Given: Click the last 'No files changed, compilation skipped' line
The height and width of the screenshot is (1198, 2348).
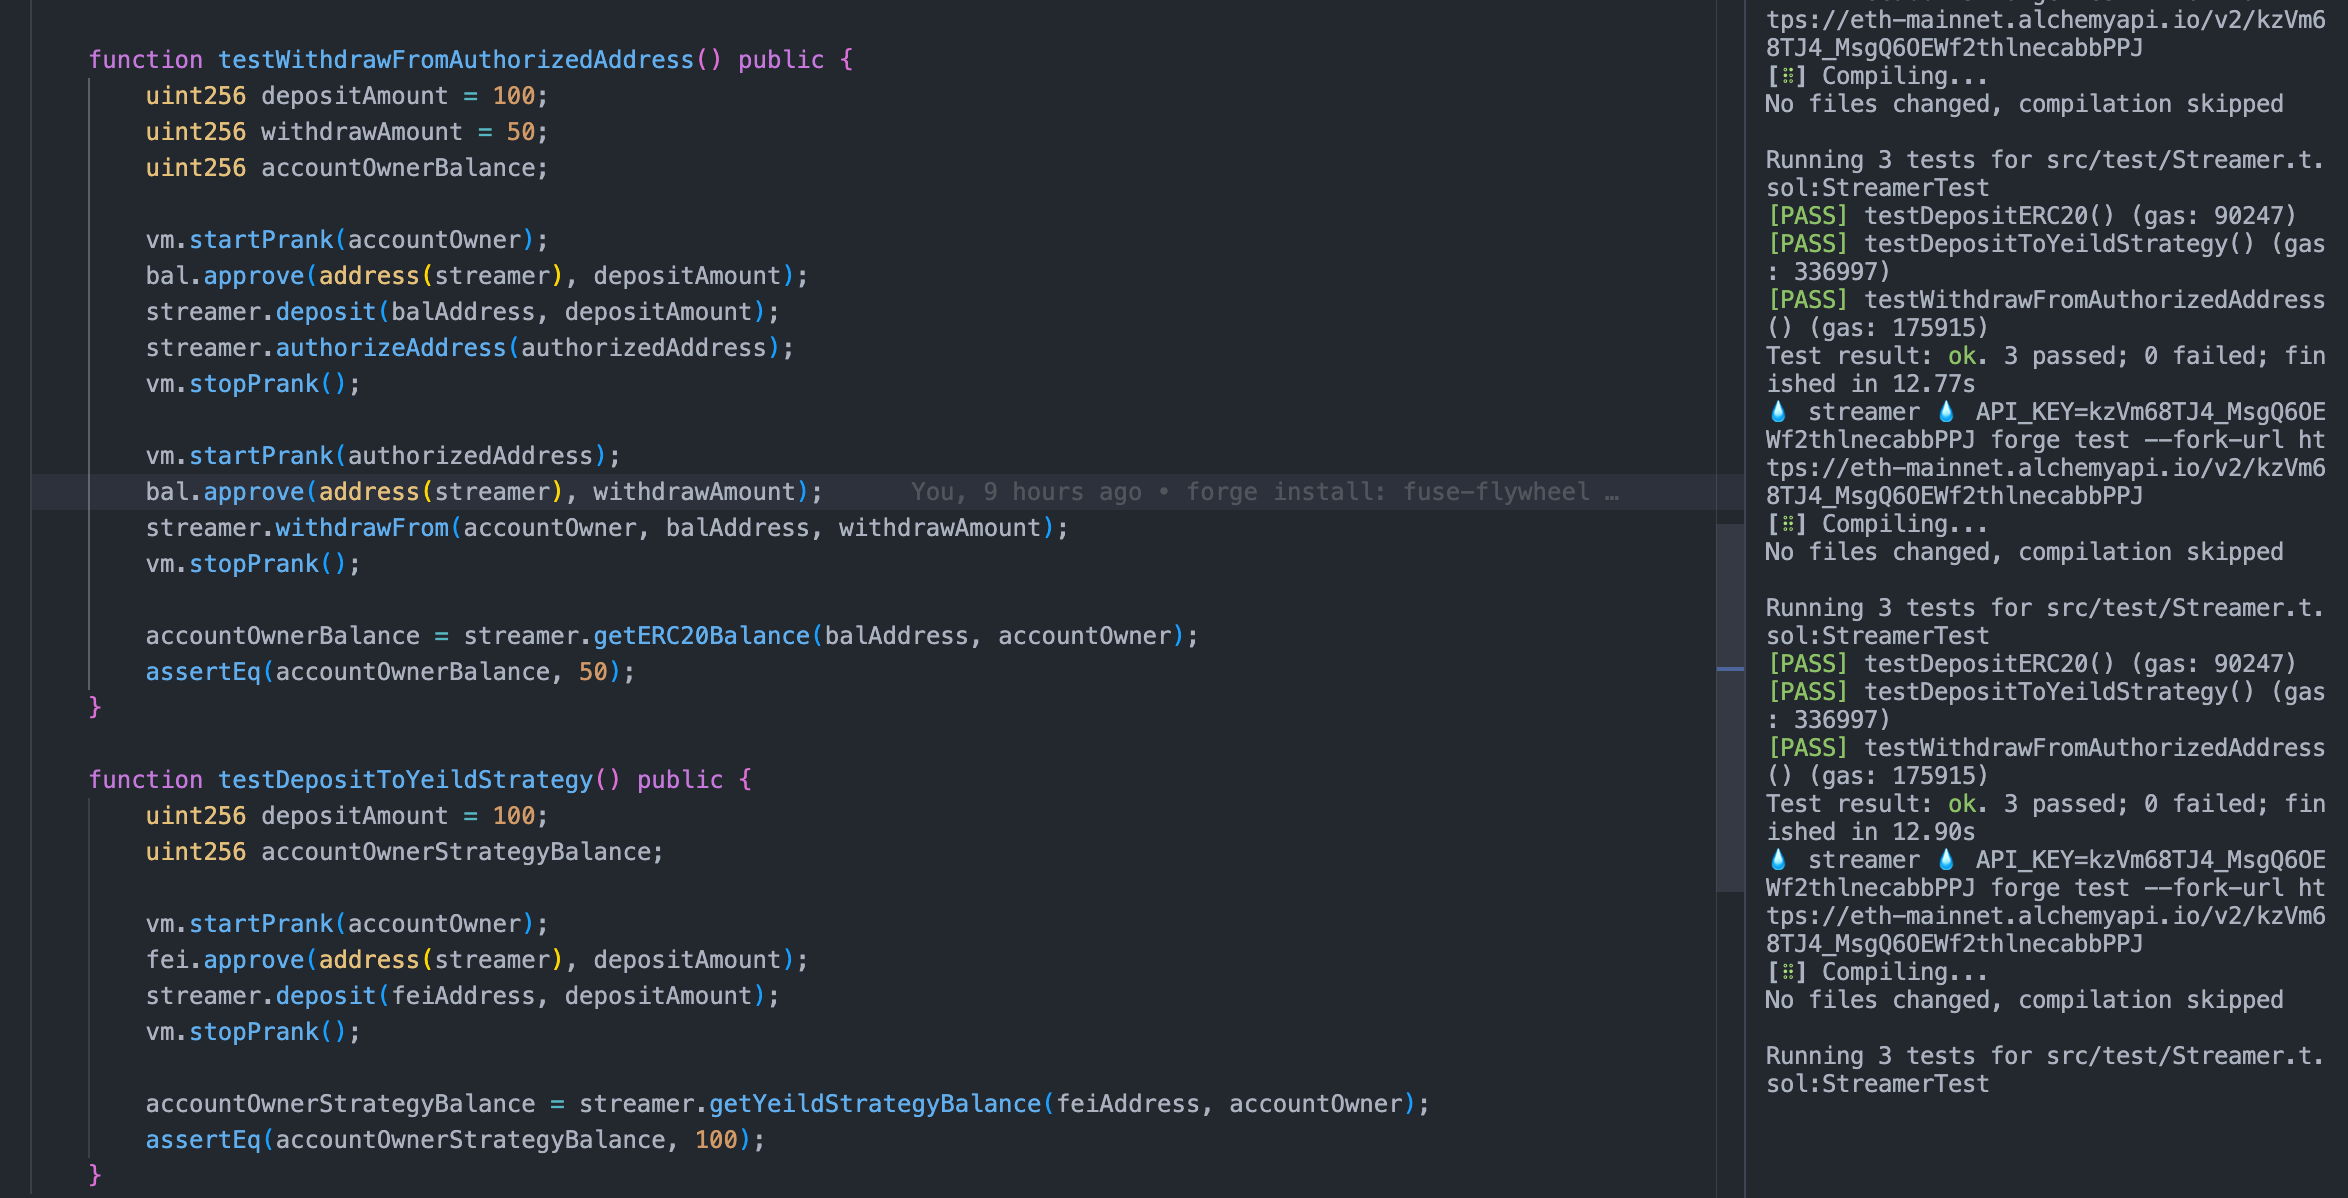Looking at the screenshot, I should (2024, 1000).
